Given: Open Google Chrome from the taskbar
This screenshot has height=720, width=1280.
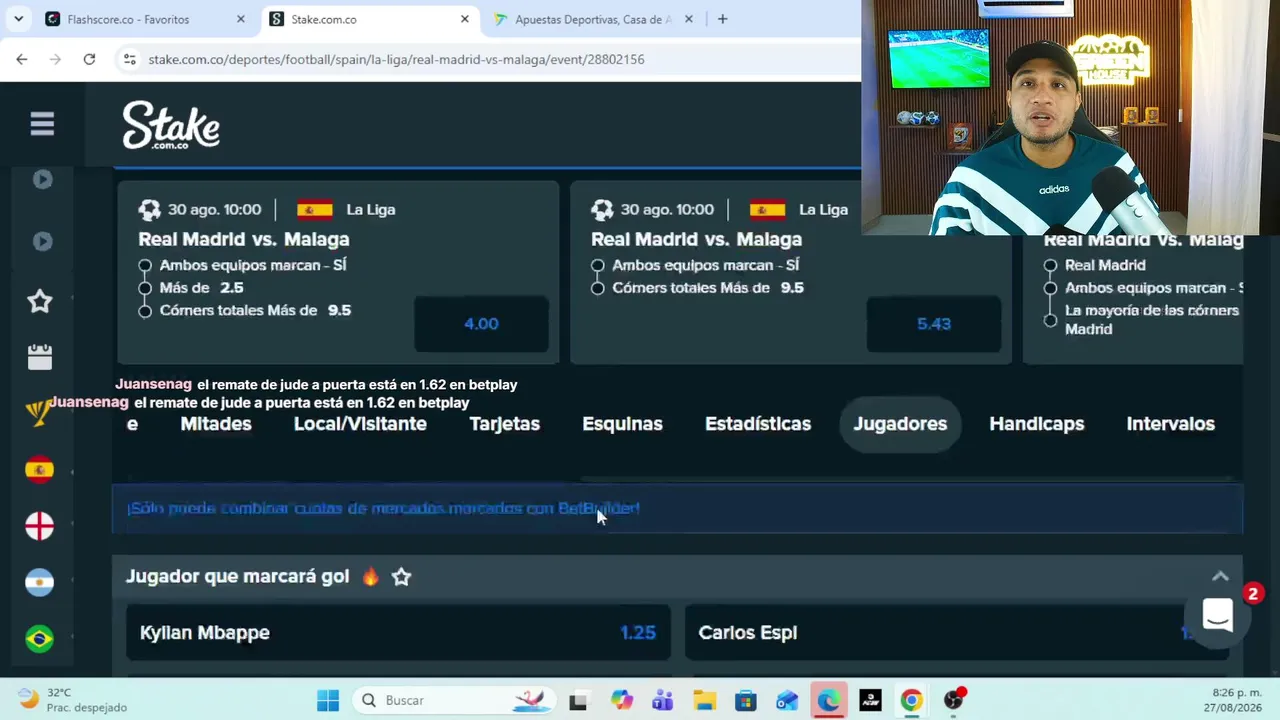Looking at the screenshot, I should coord(911,700).
